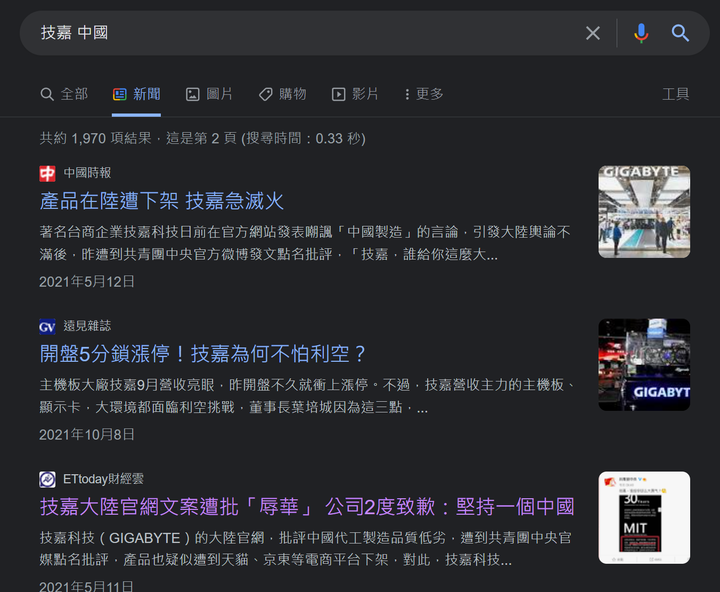
Task: Click the 遠見雜誌 source name
Action: click(87, 326)
